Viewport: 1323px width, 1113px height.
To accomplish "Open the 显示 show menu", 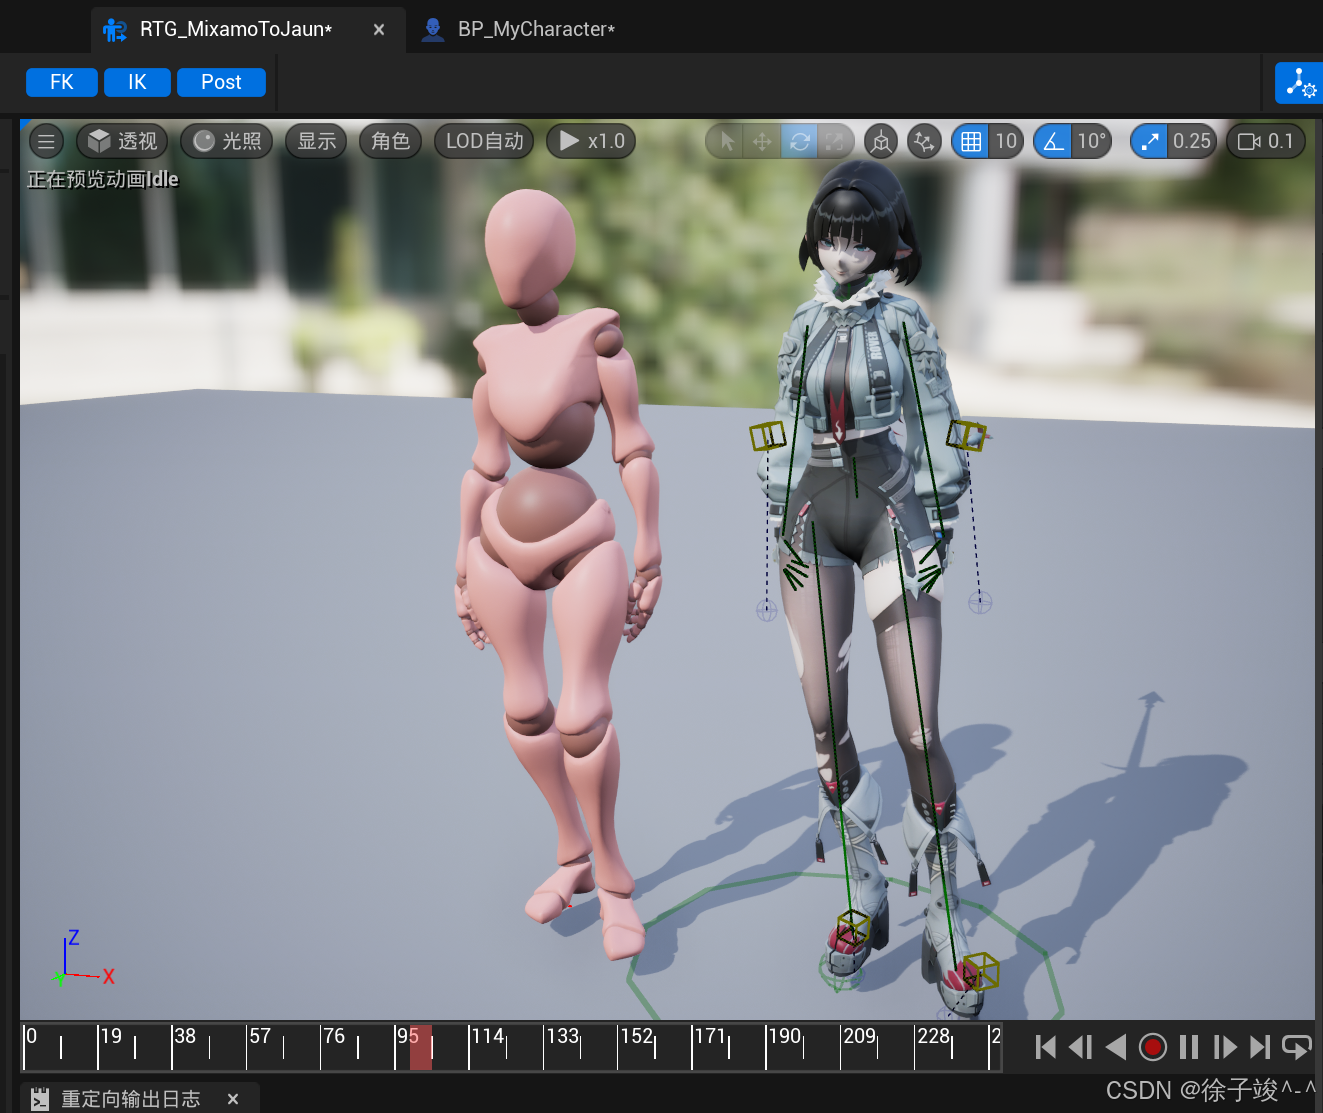I will coord(317,141).
